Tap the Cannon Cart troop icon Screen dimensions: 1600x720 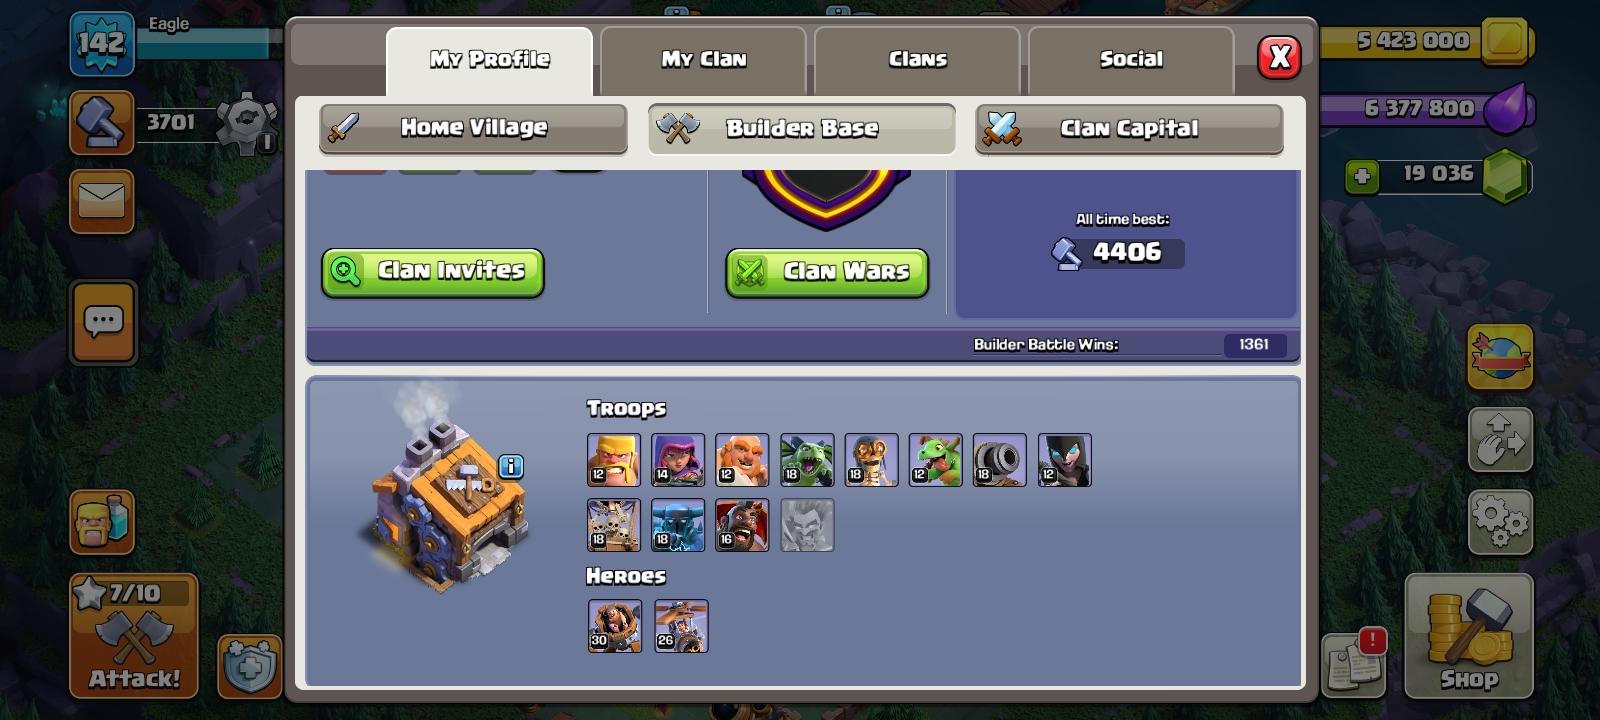coord(999,460)
